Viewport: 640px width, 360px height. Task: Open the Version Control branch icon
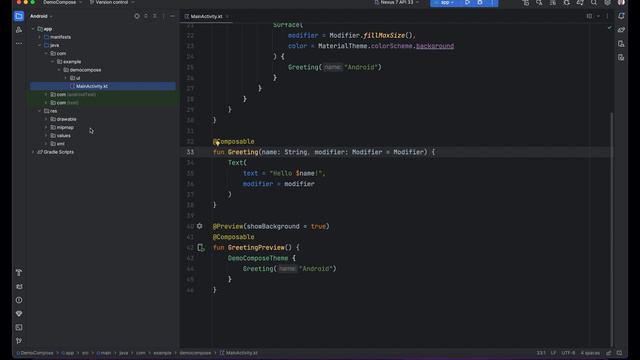tap(19, 341)
